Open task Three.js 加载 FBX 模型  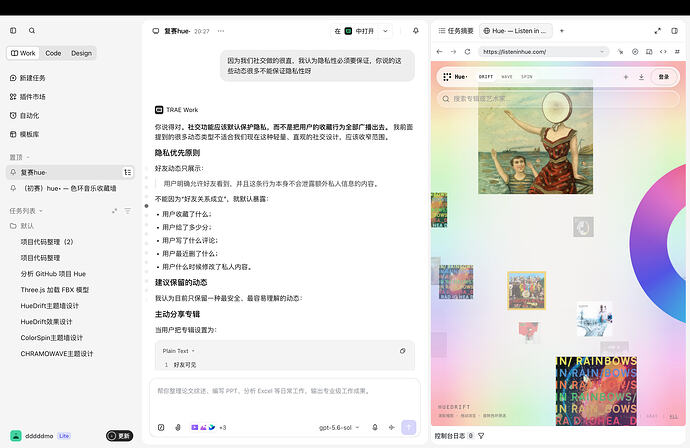[x=55, y=290]
